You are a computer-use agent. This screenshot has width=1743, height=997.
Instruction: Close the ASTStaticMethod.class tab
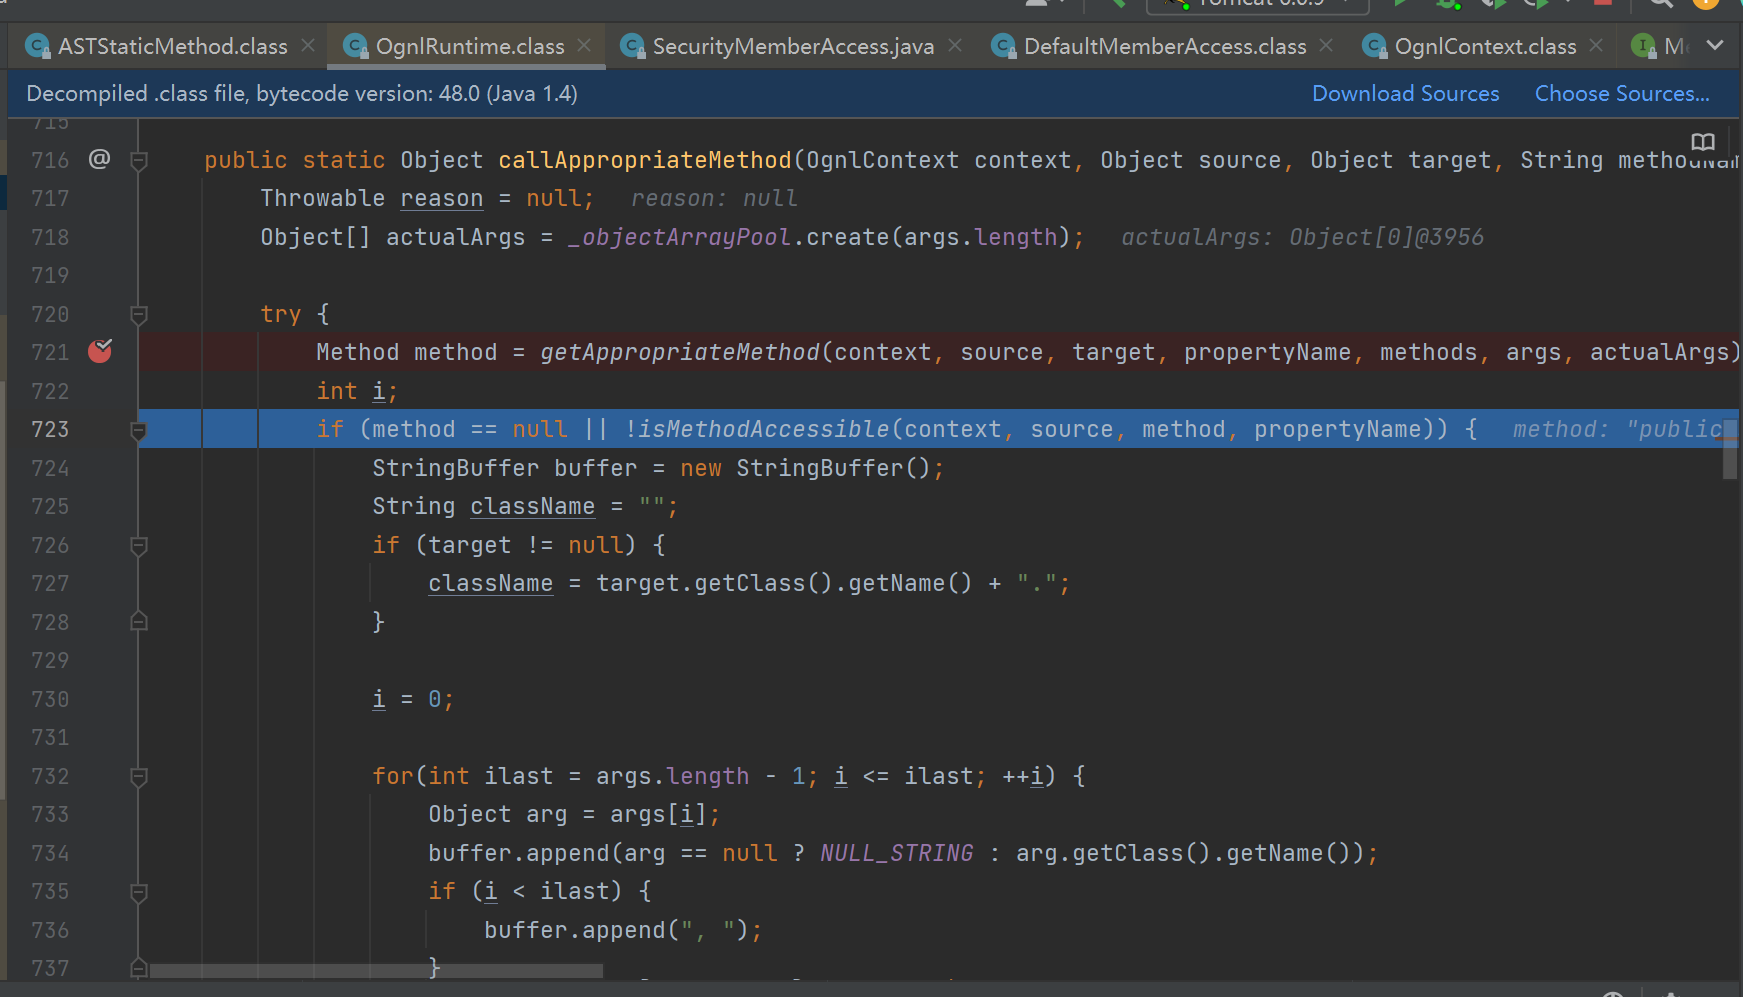308,46
